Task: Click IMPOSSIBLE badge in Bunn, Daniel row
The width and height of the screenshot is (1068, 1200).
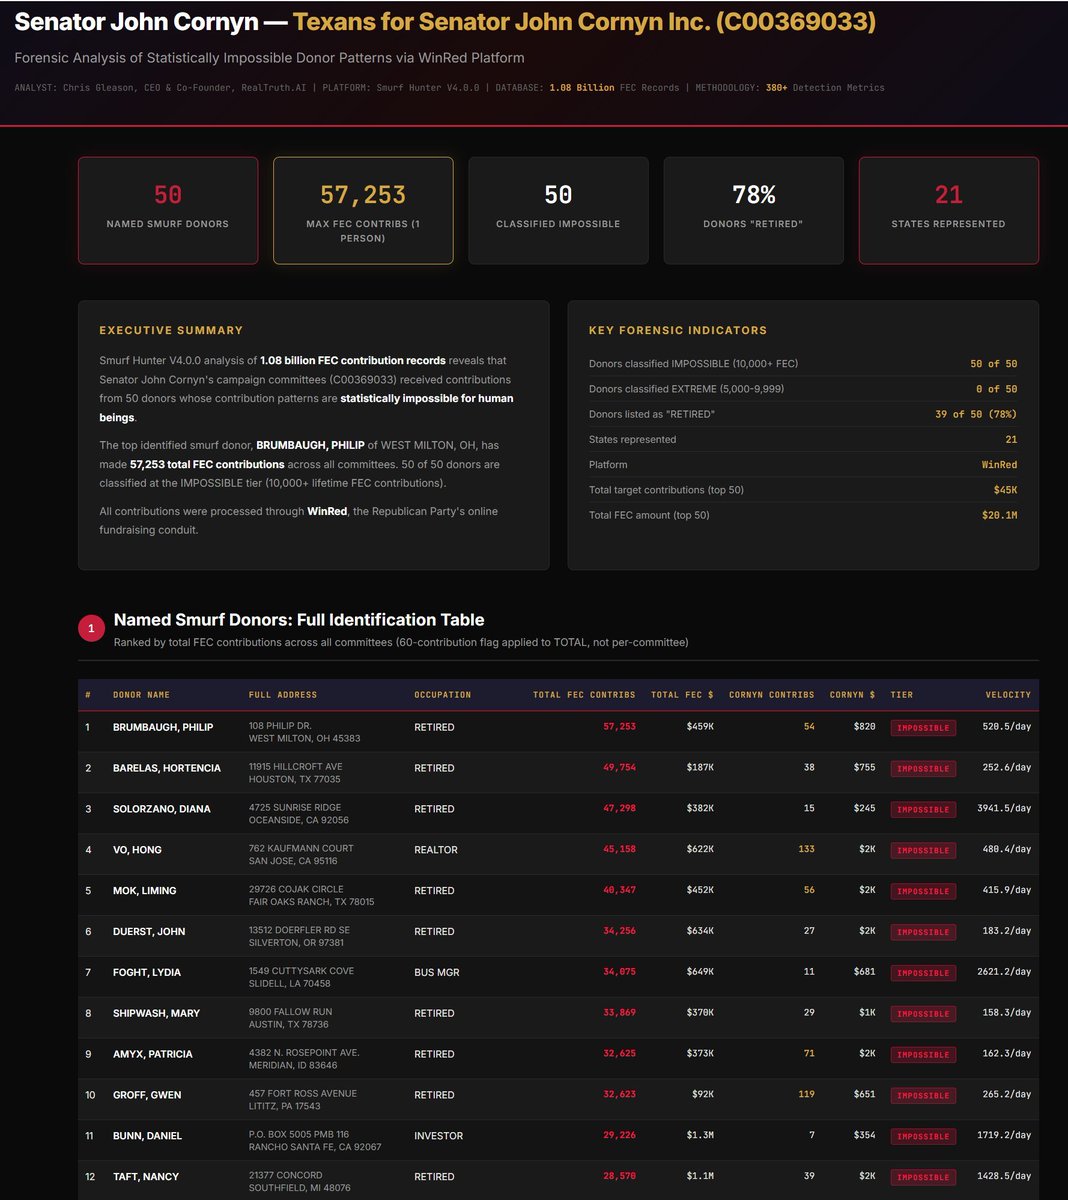Action: pyautogui.click(x=923, y=1137)
